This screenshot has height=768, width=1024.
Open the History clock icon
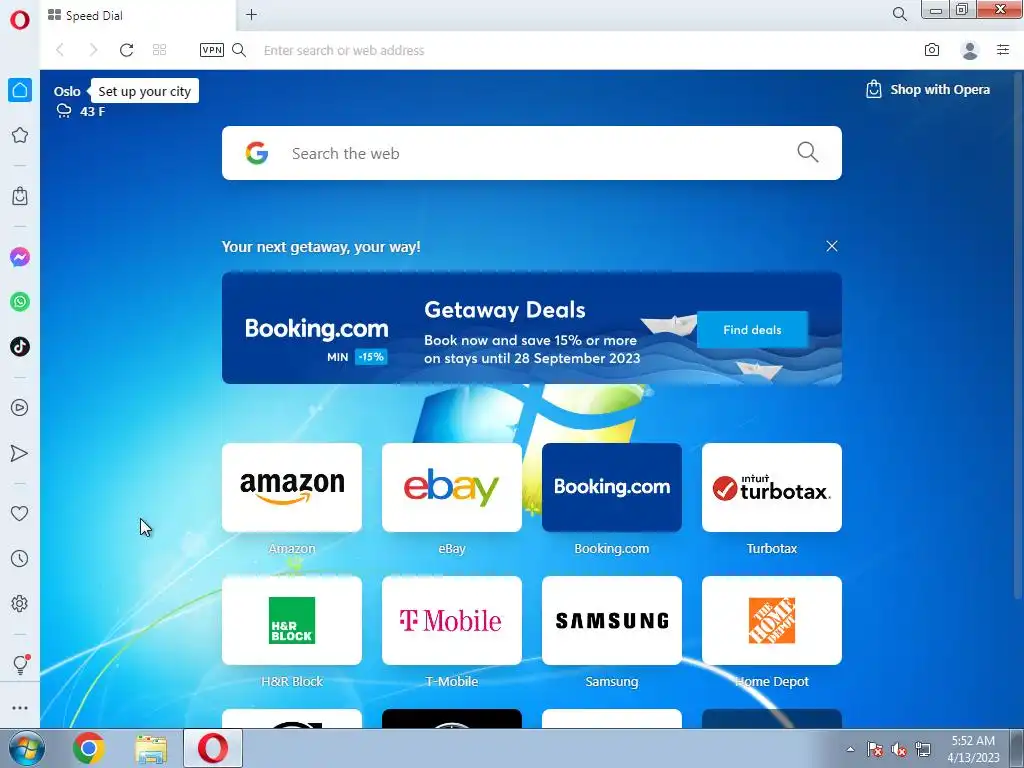20,558
